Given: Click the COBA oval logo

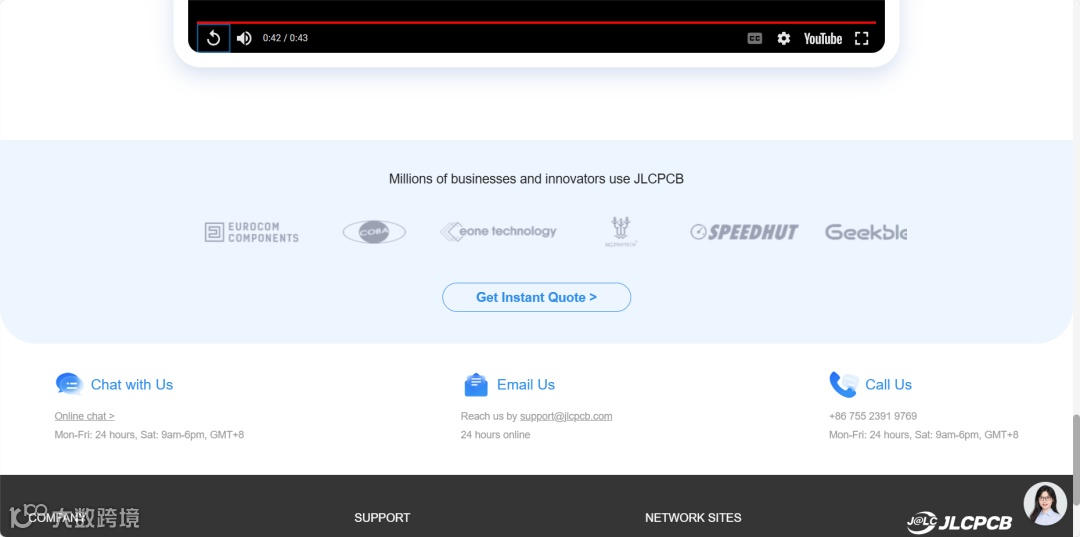Looking at the screenshot, I should [374, 232].
